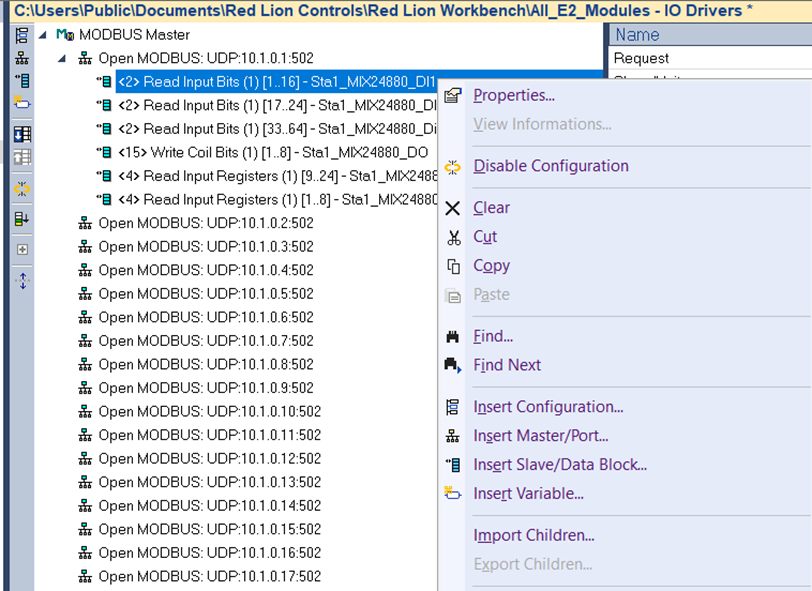Select Open MODBUS: UDP:10.1.0.13:502 port
Screen dimensions: 812x591
[210, 483]
